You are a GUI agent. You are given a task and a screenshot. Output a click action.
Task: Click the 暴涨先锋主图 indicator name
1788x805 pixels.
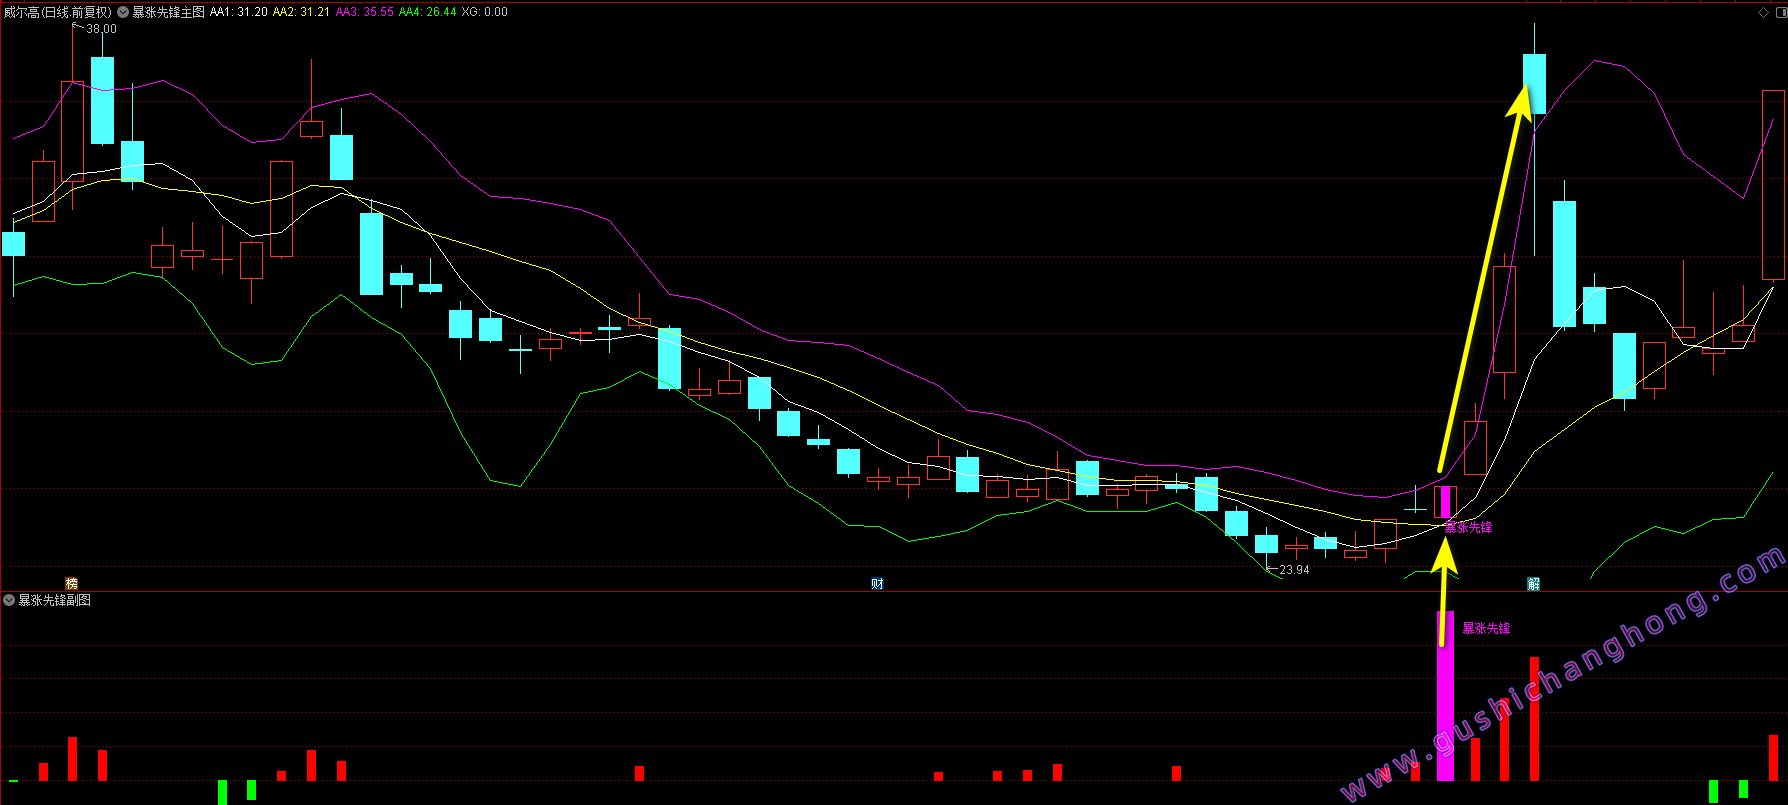click(169, 12)
